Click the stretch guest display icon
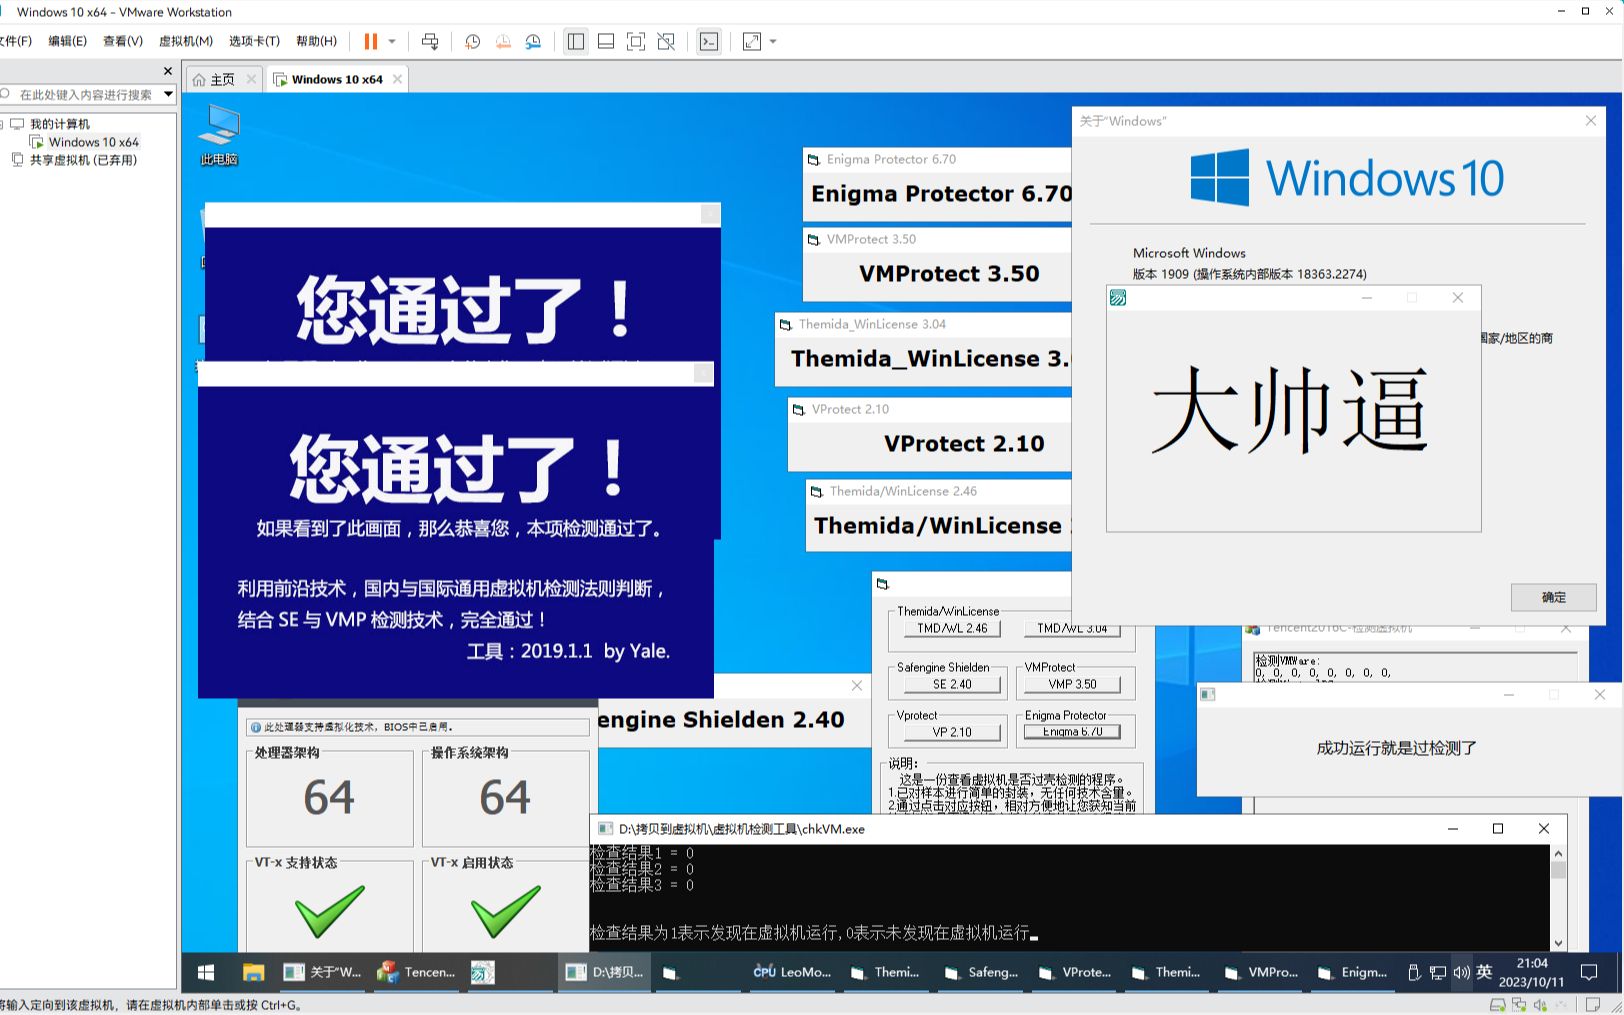Viewport: 1624px width, 1015px height. (x=752, y=41)
